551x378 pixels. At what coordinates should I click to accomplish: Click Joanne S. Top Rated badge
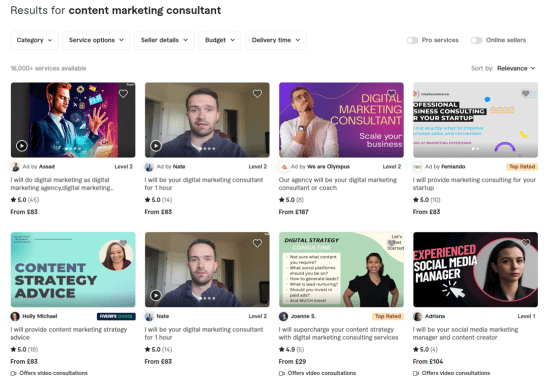(388, 317)
